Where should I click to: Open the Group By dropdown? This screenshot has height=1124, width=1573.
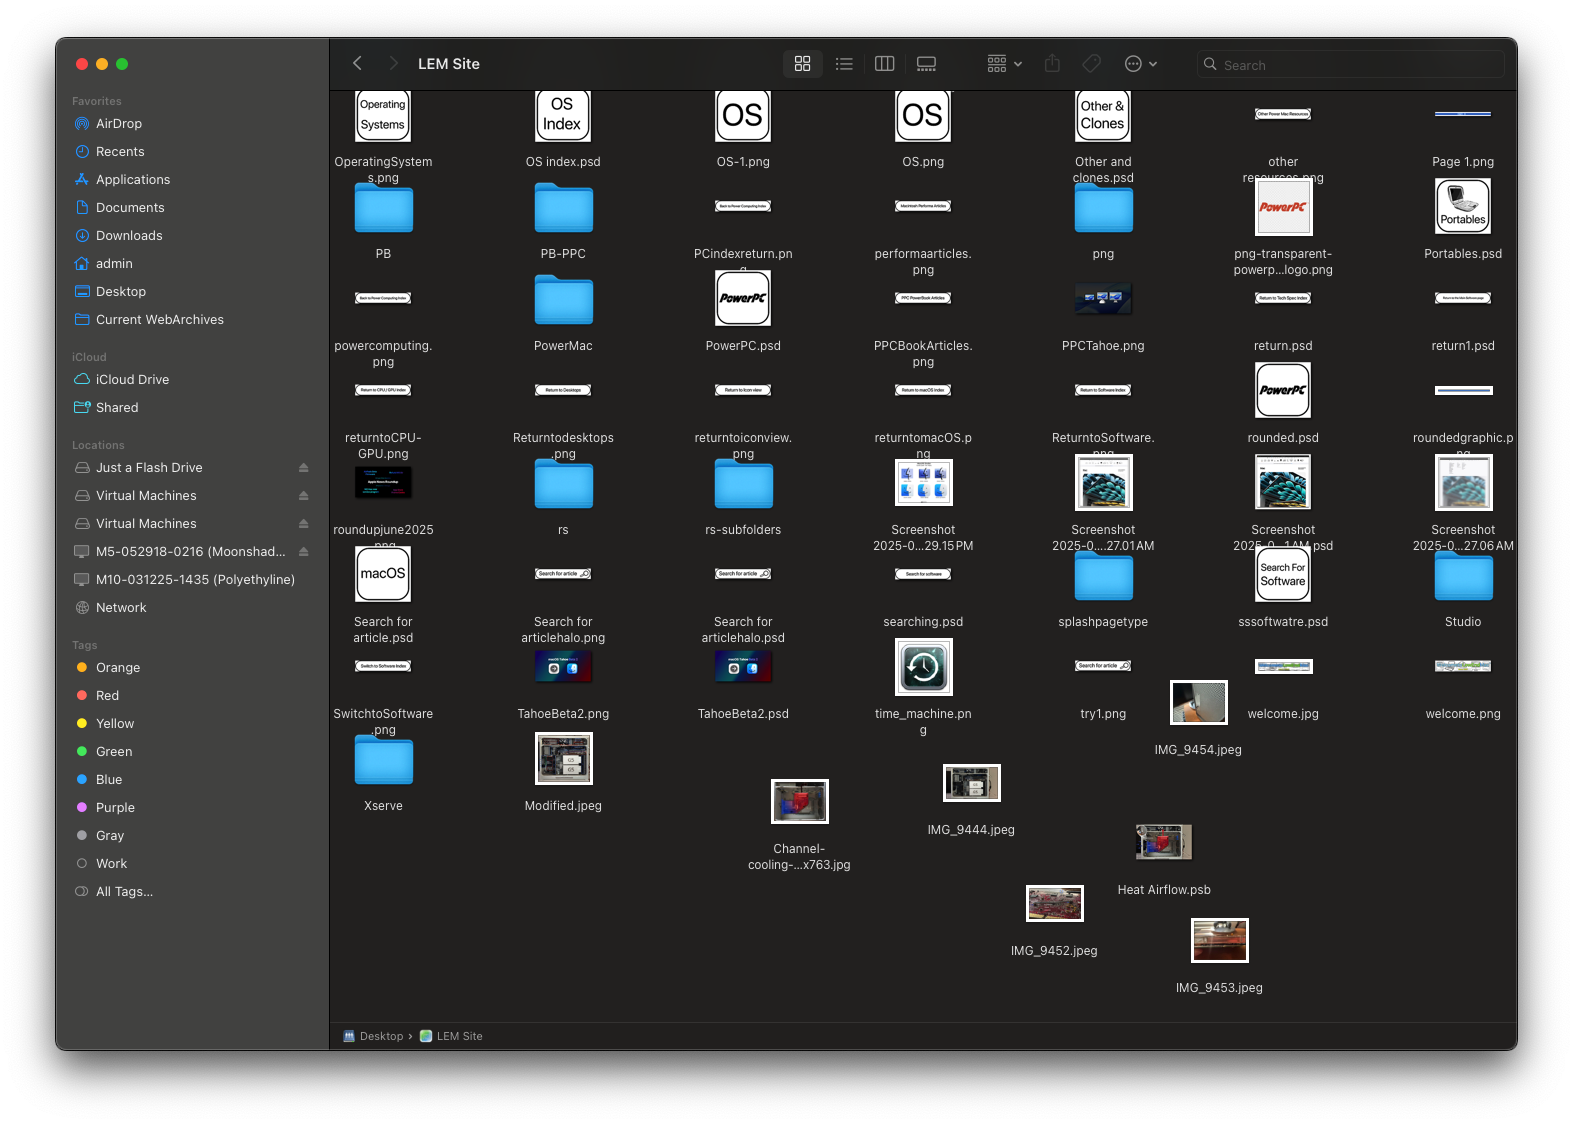[1004, 64]
